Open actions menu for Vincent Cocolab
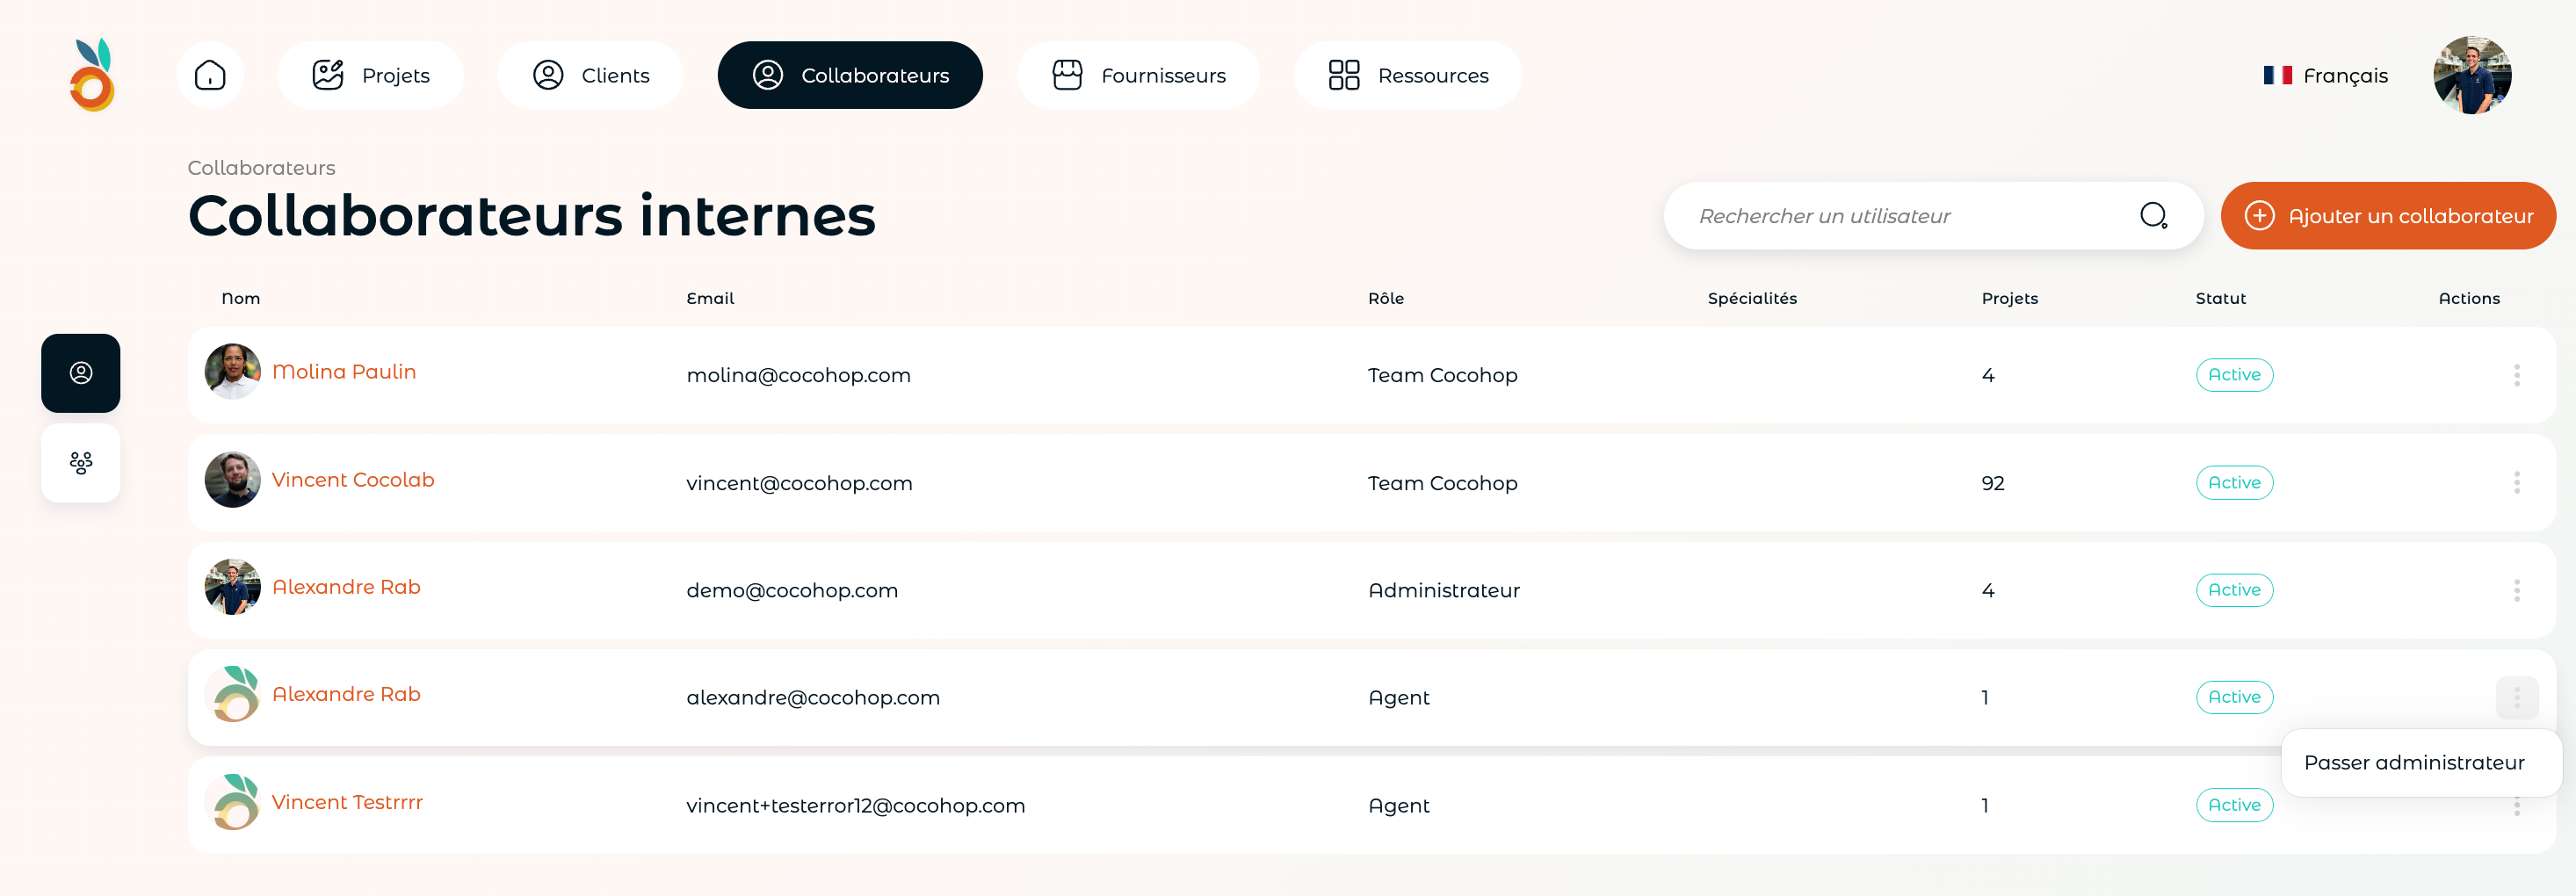This screenshot has height=896, width=2576. coord(2516,482)
